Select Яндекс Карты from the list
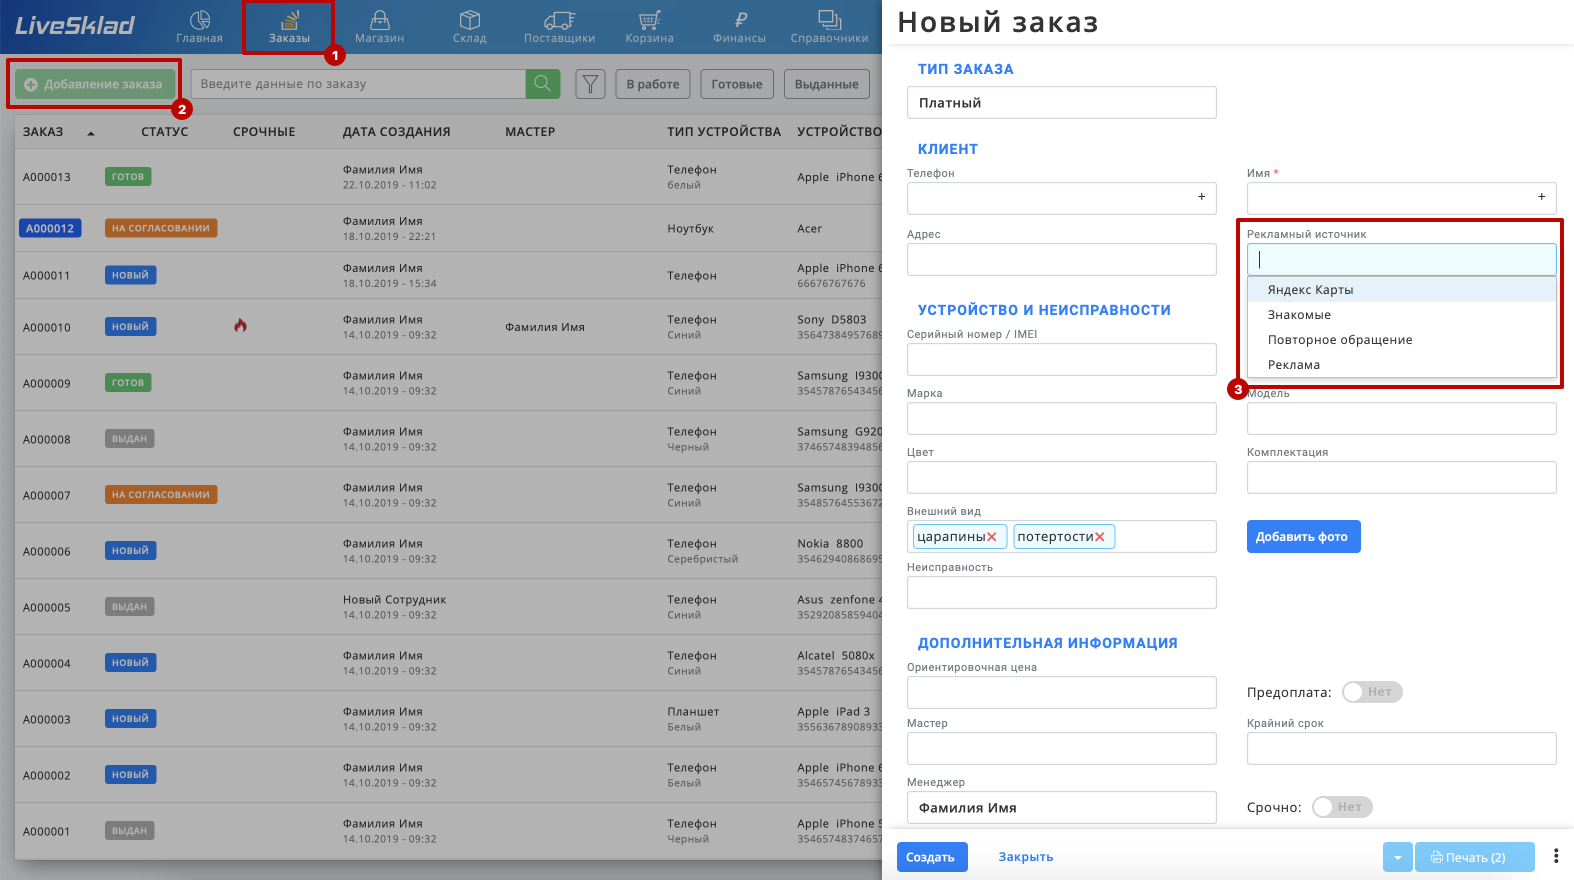Image resolution: width=1574 pixels, height=880 pixels. coord(1402,290)
